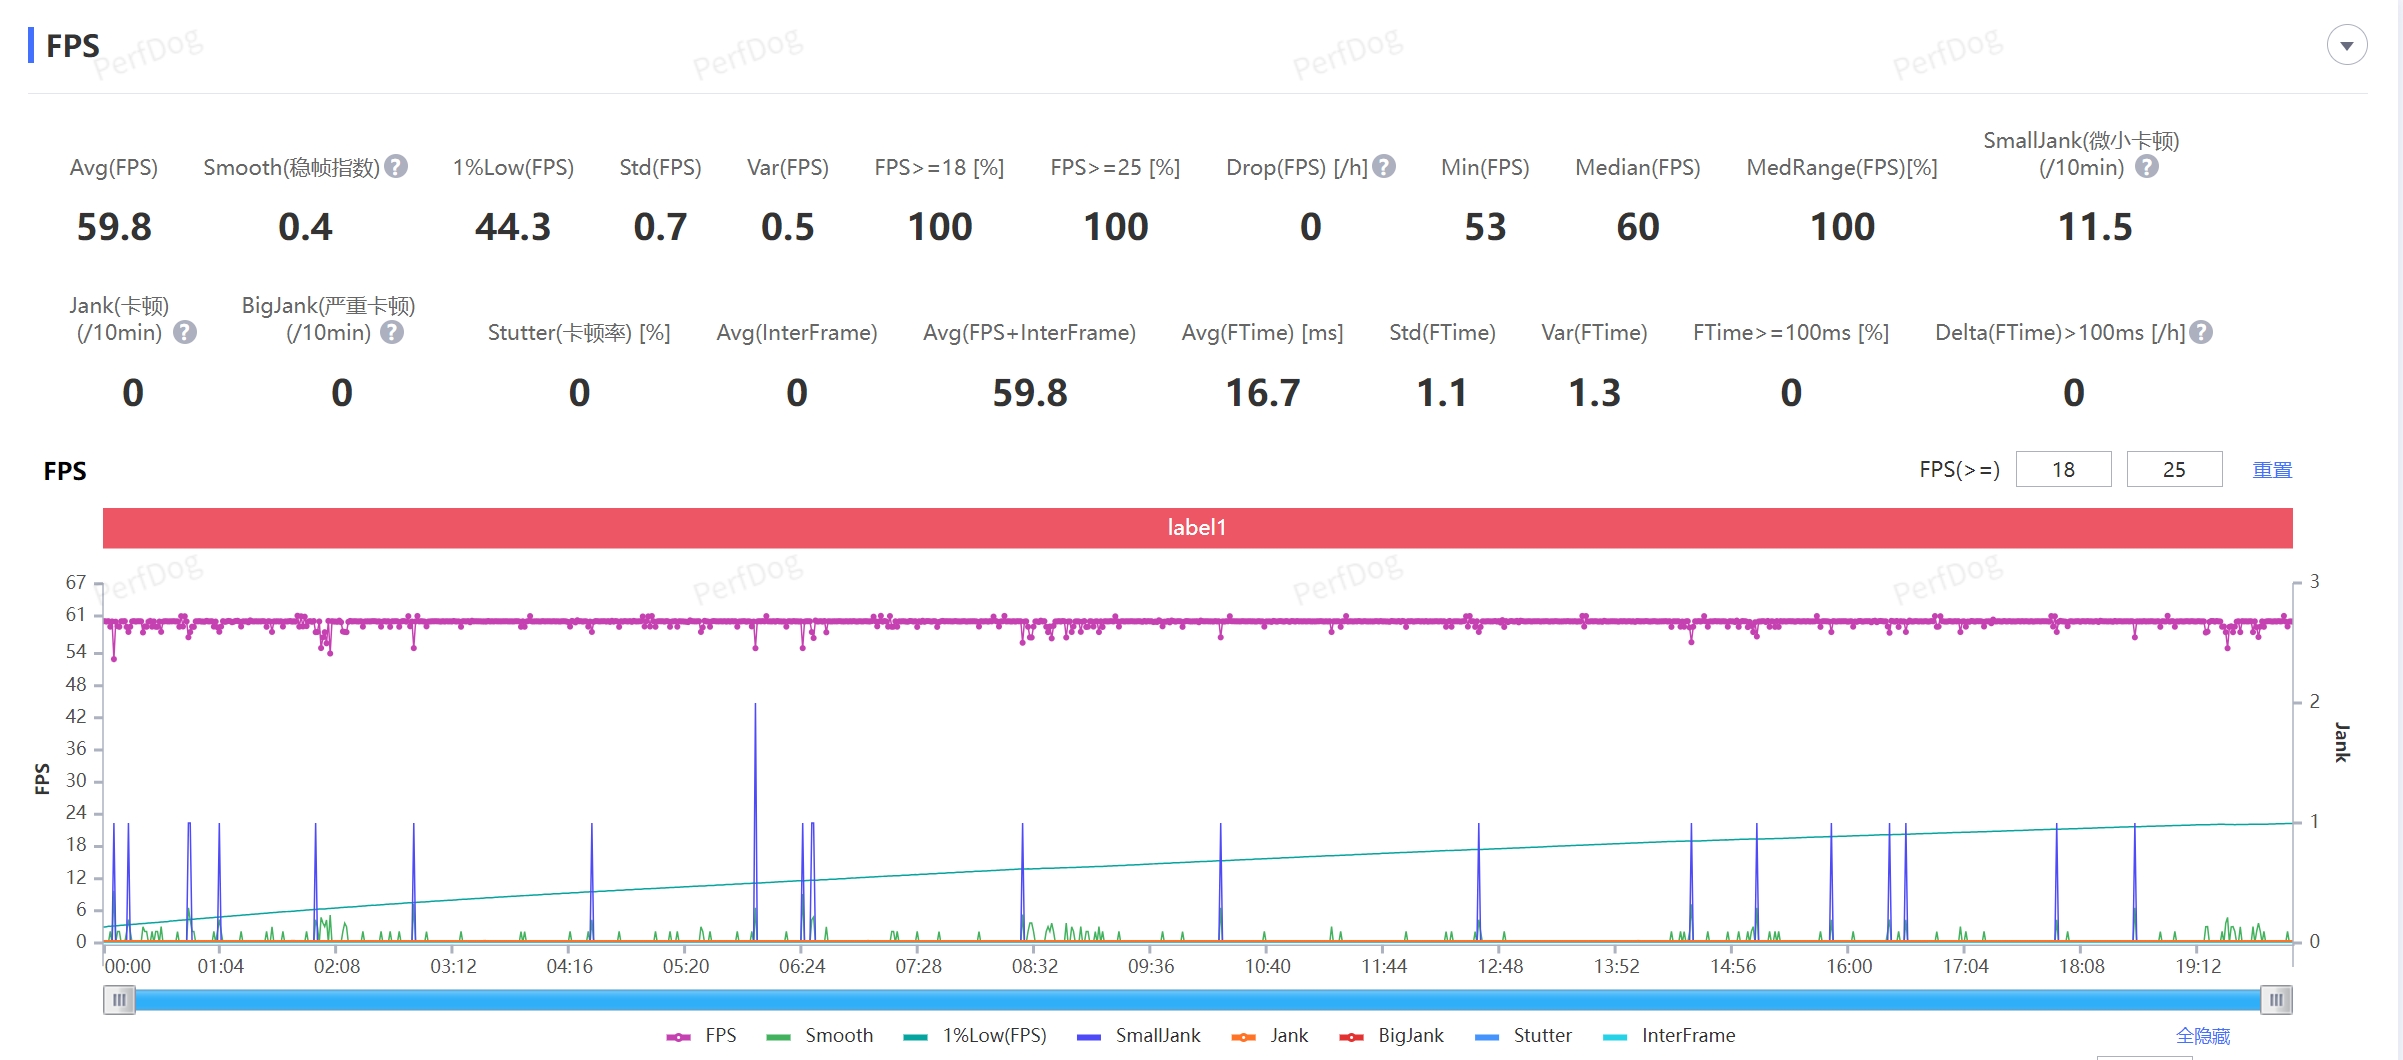Click the left handle of time range slider
This screenshot has height=1060, width=2403.
pyautogui.click(x=119, y=1000)
